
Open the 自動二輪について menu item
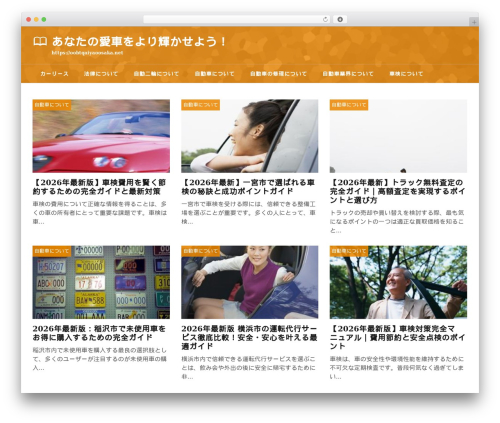point(156,74)
